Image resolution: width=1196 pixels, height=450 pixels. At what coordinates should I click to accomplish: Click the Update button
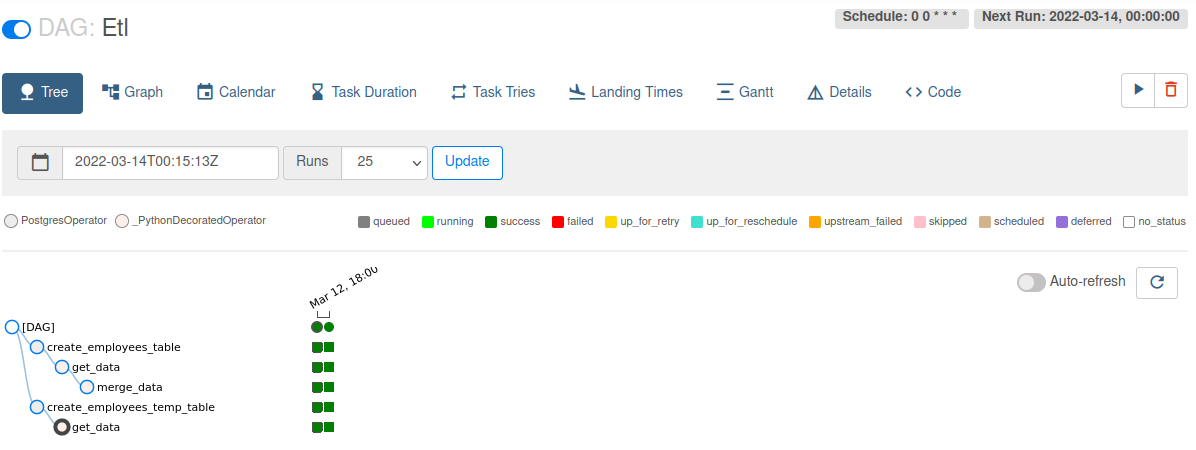(x=467, y=162)
